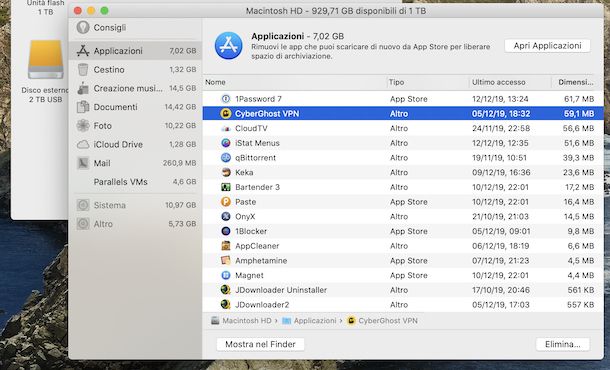
Task: Click the Magnet row name
Action: tap(249, 275)
